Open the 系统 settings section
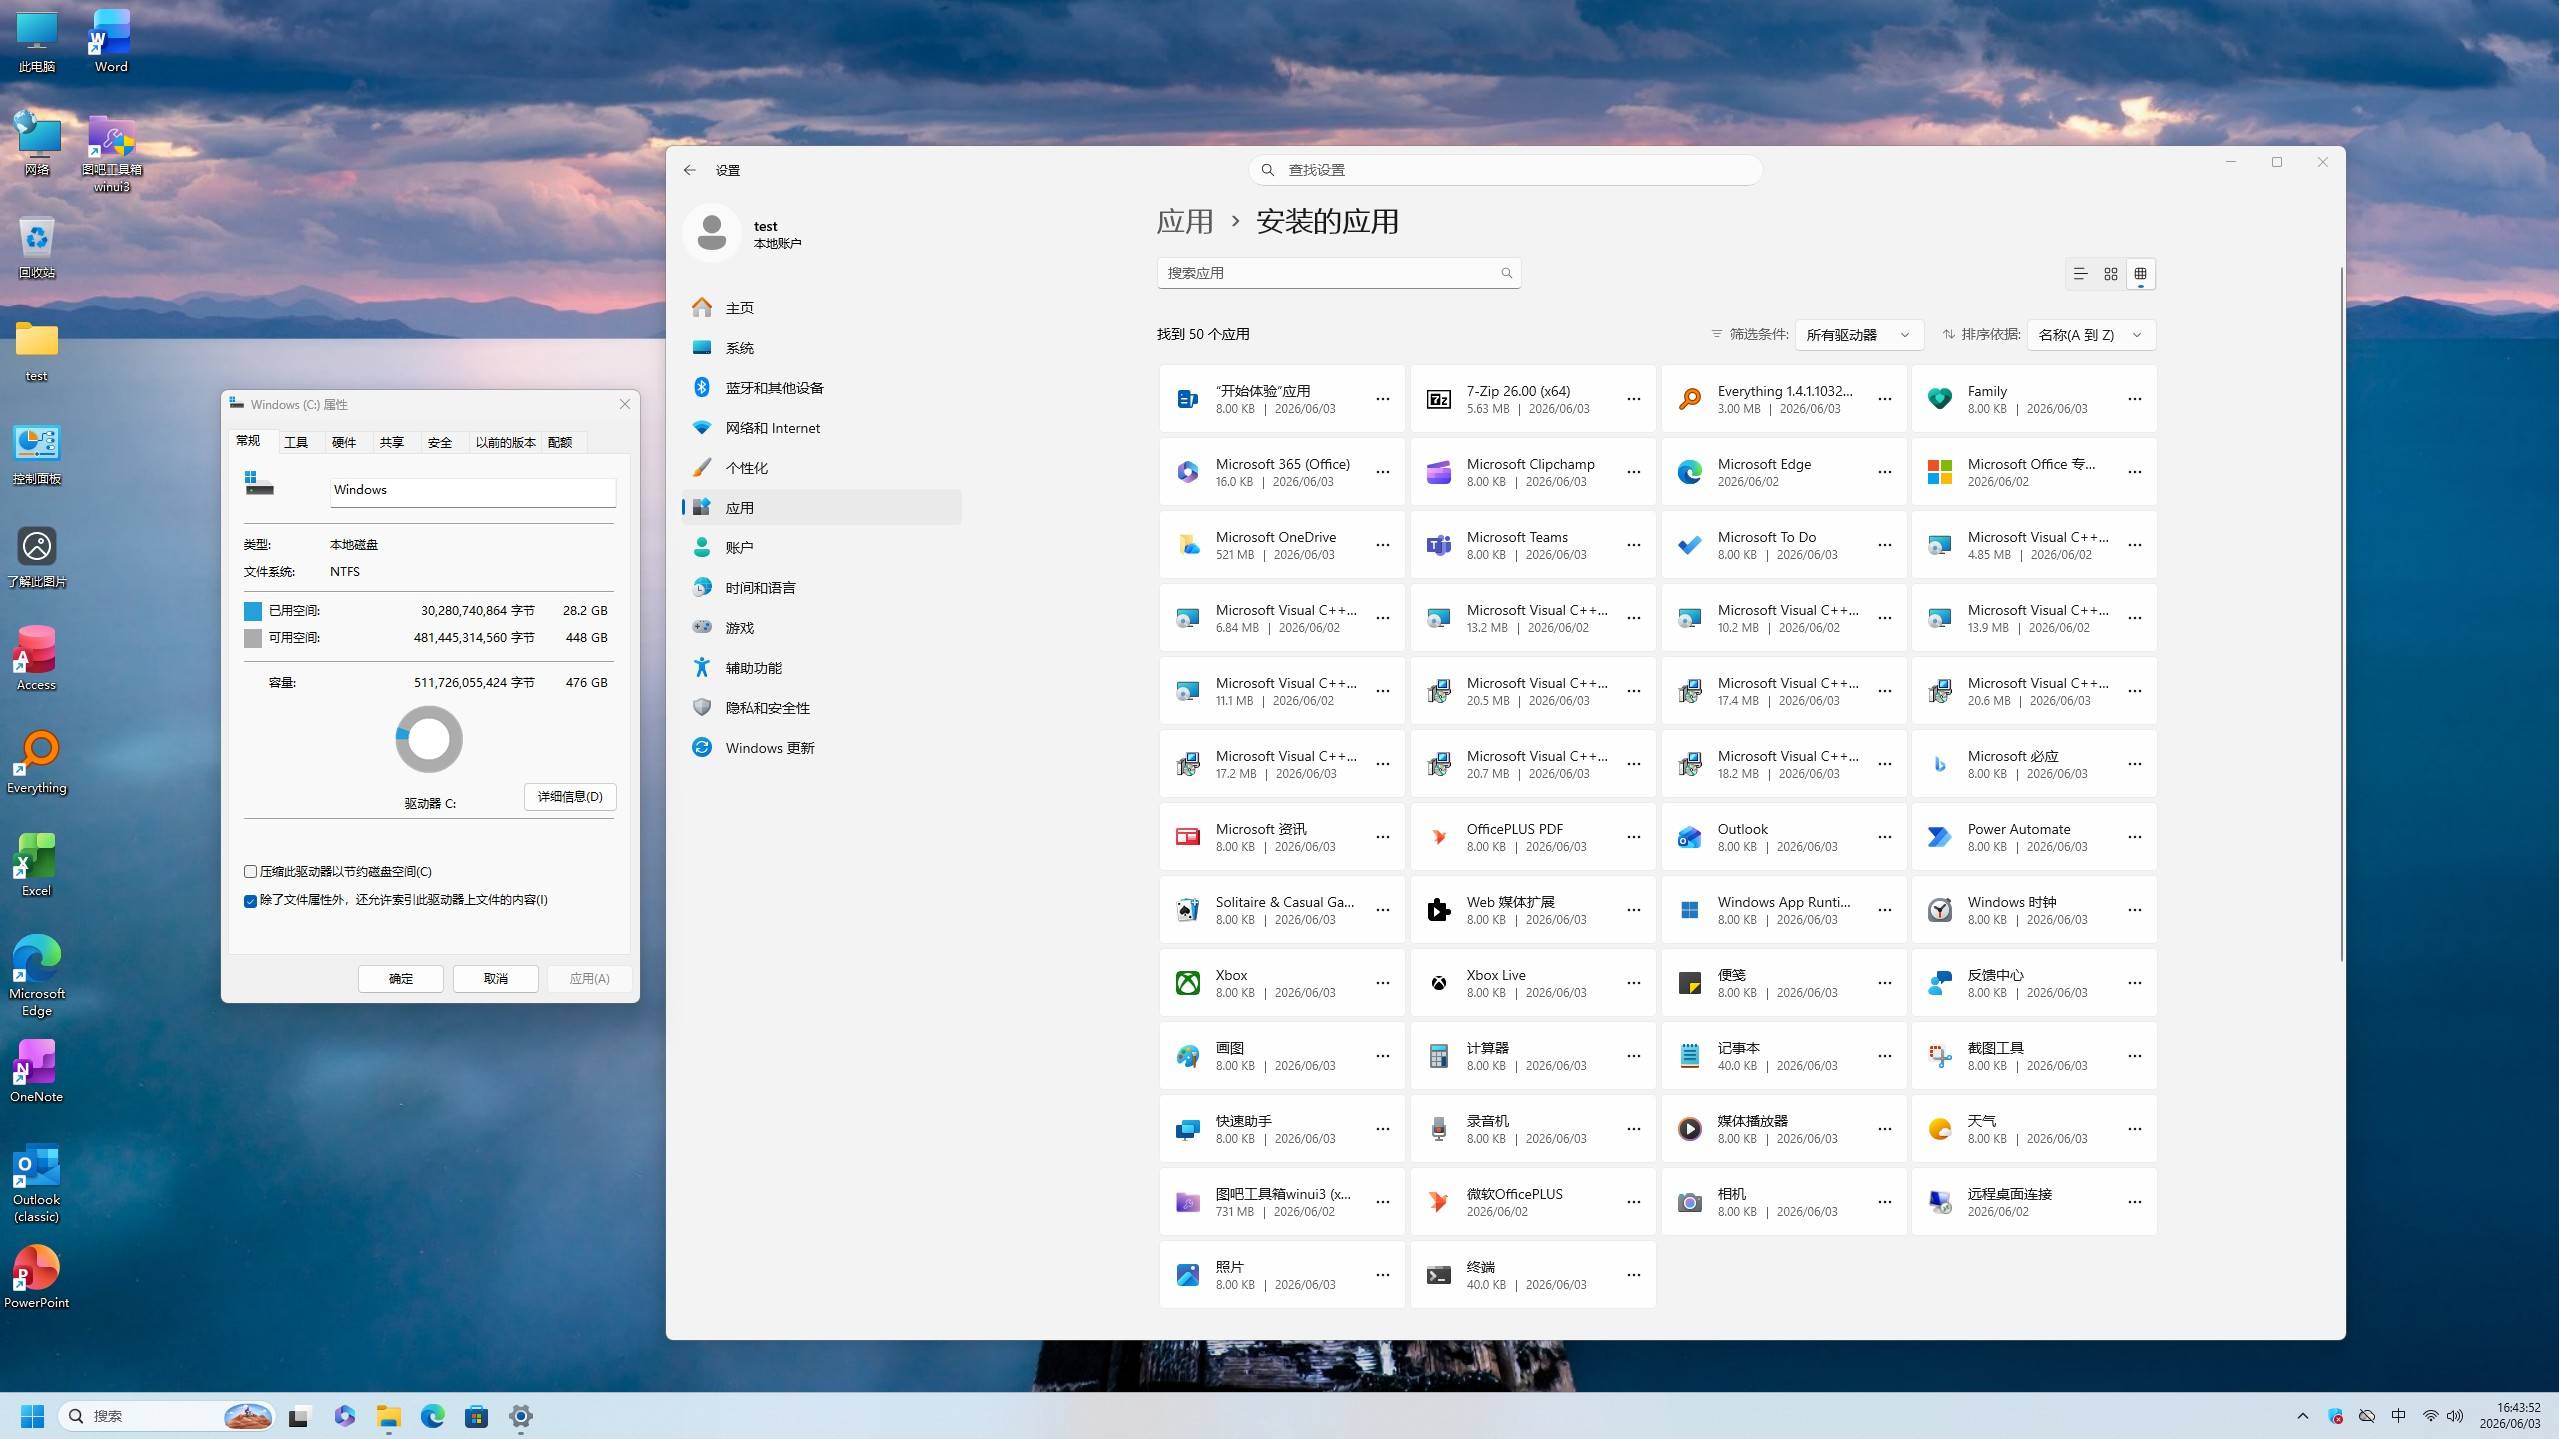Image resolution: width=2559 pixels, height=1439 pixels. point(822,348)
